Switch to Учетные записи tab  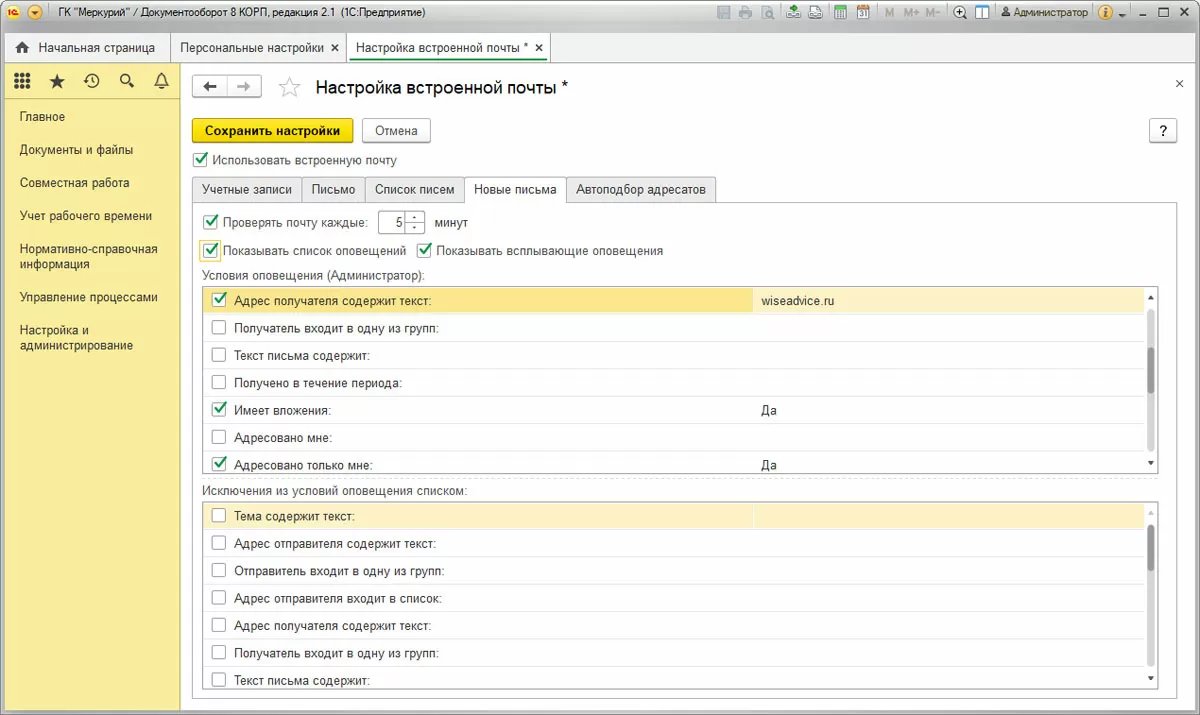click(247, 190)
